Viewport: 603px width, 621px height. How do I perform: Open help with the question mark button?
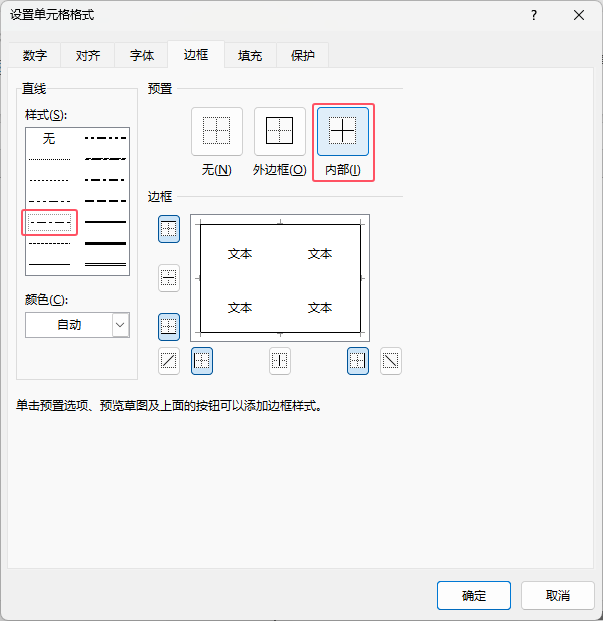pos(534,15)
